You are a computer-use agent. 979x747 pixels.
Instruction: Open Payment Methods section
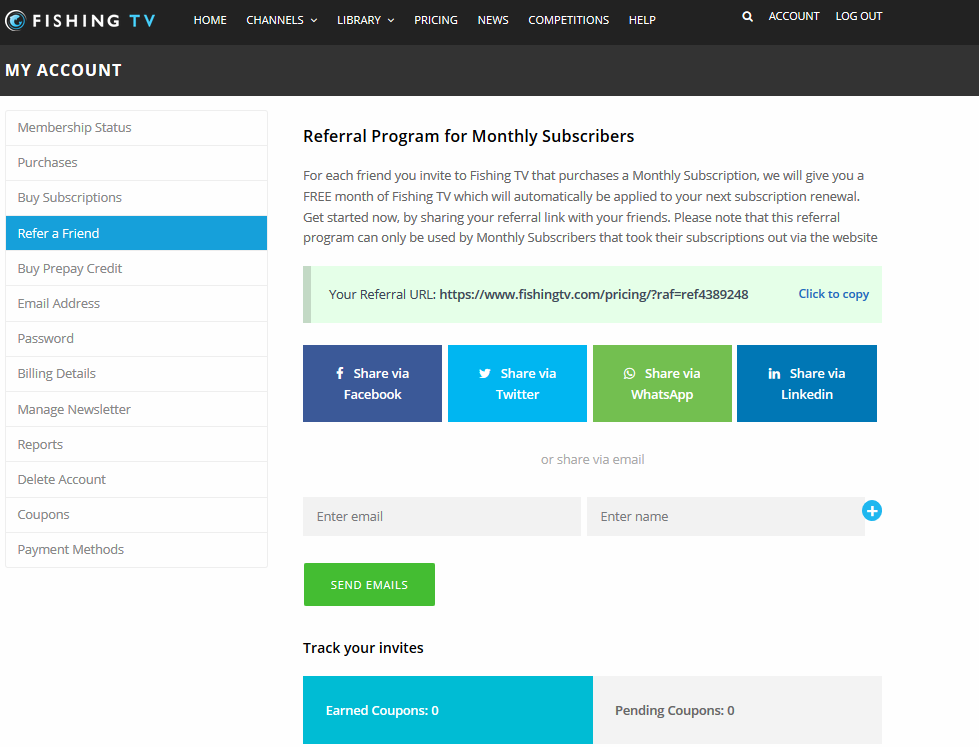(x=136, y=550)
